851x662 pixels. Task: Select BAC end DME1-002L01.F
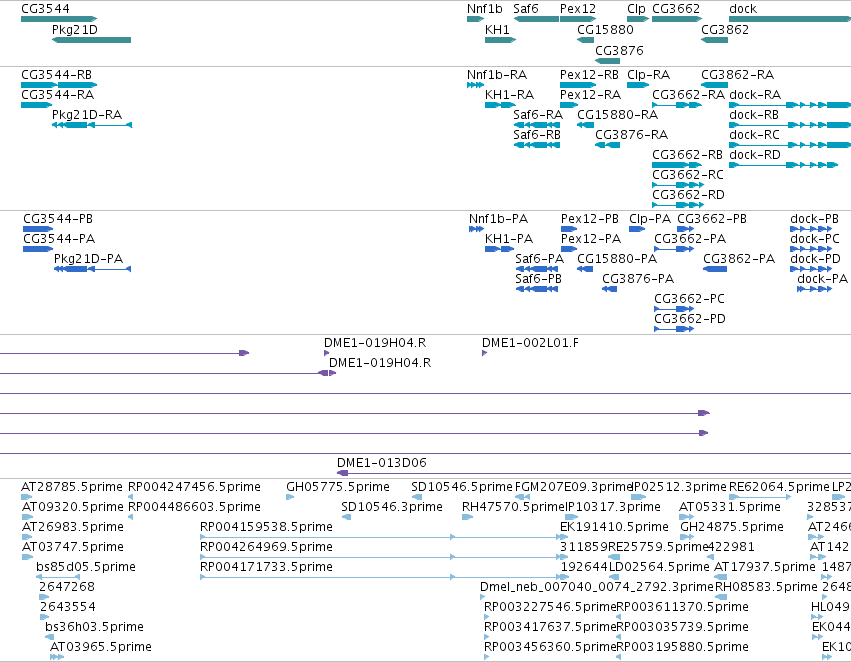[x=485, y=353]
